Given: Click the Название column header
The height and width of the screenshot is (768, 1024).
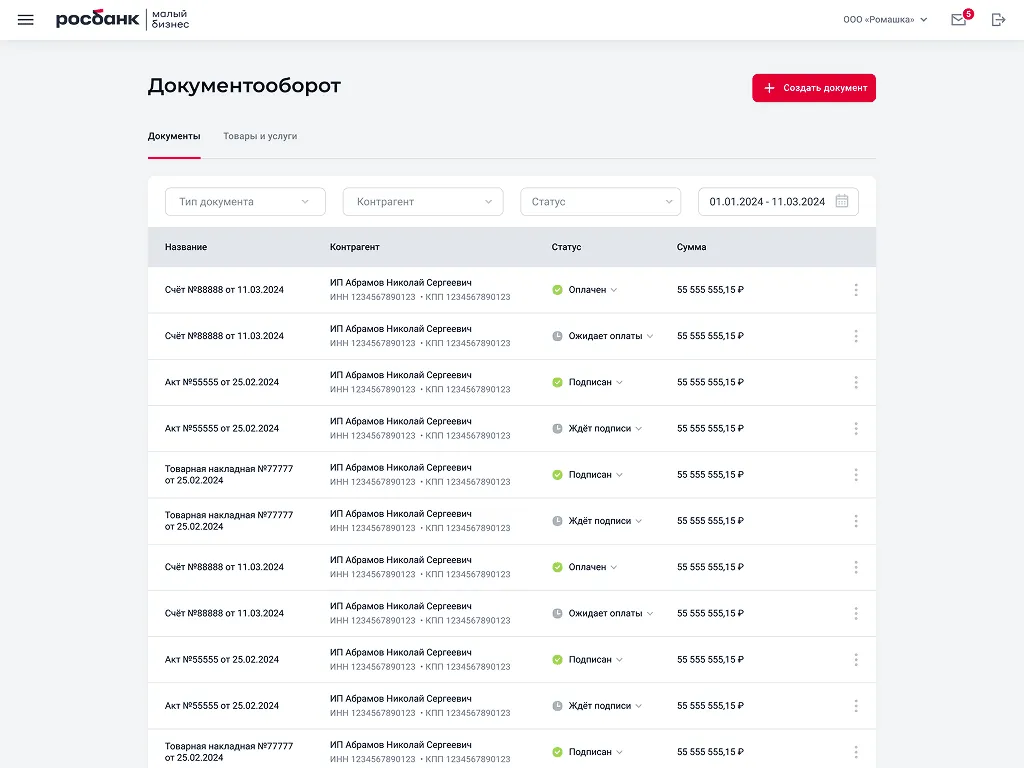Looking at the screenshot, I should (x=186, y=247).
